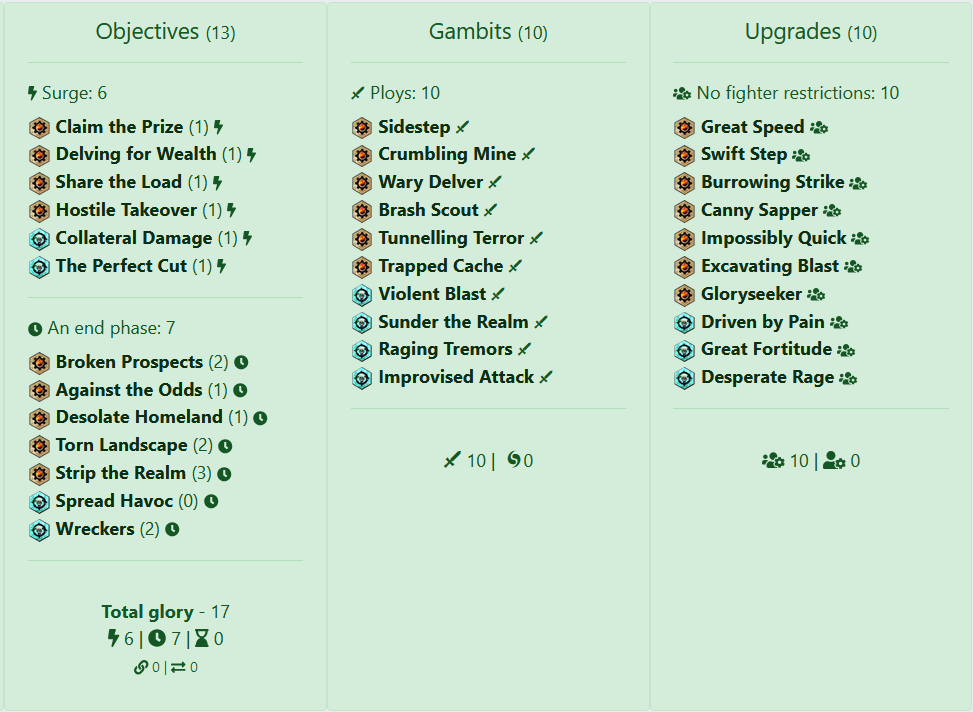Click the Objectives (13) column header
Screen dimensions: 973x712
[165, 32]
